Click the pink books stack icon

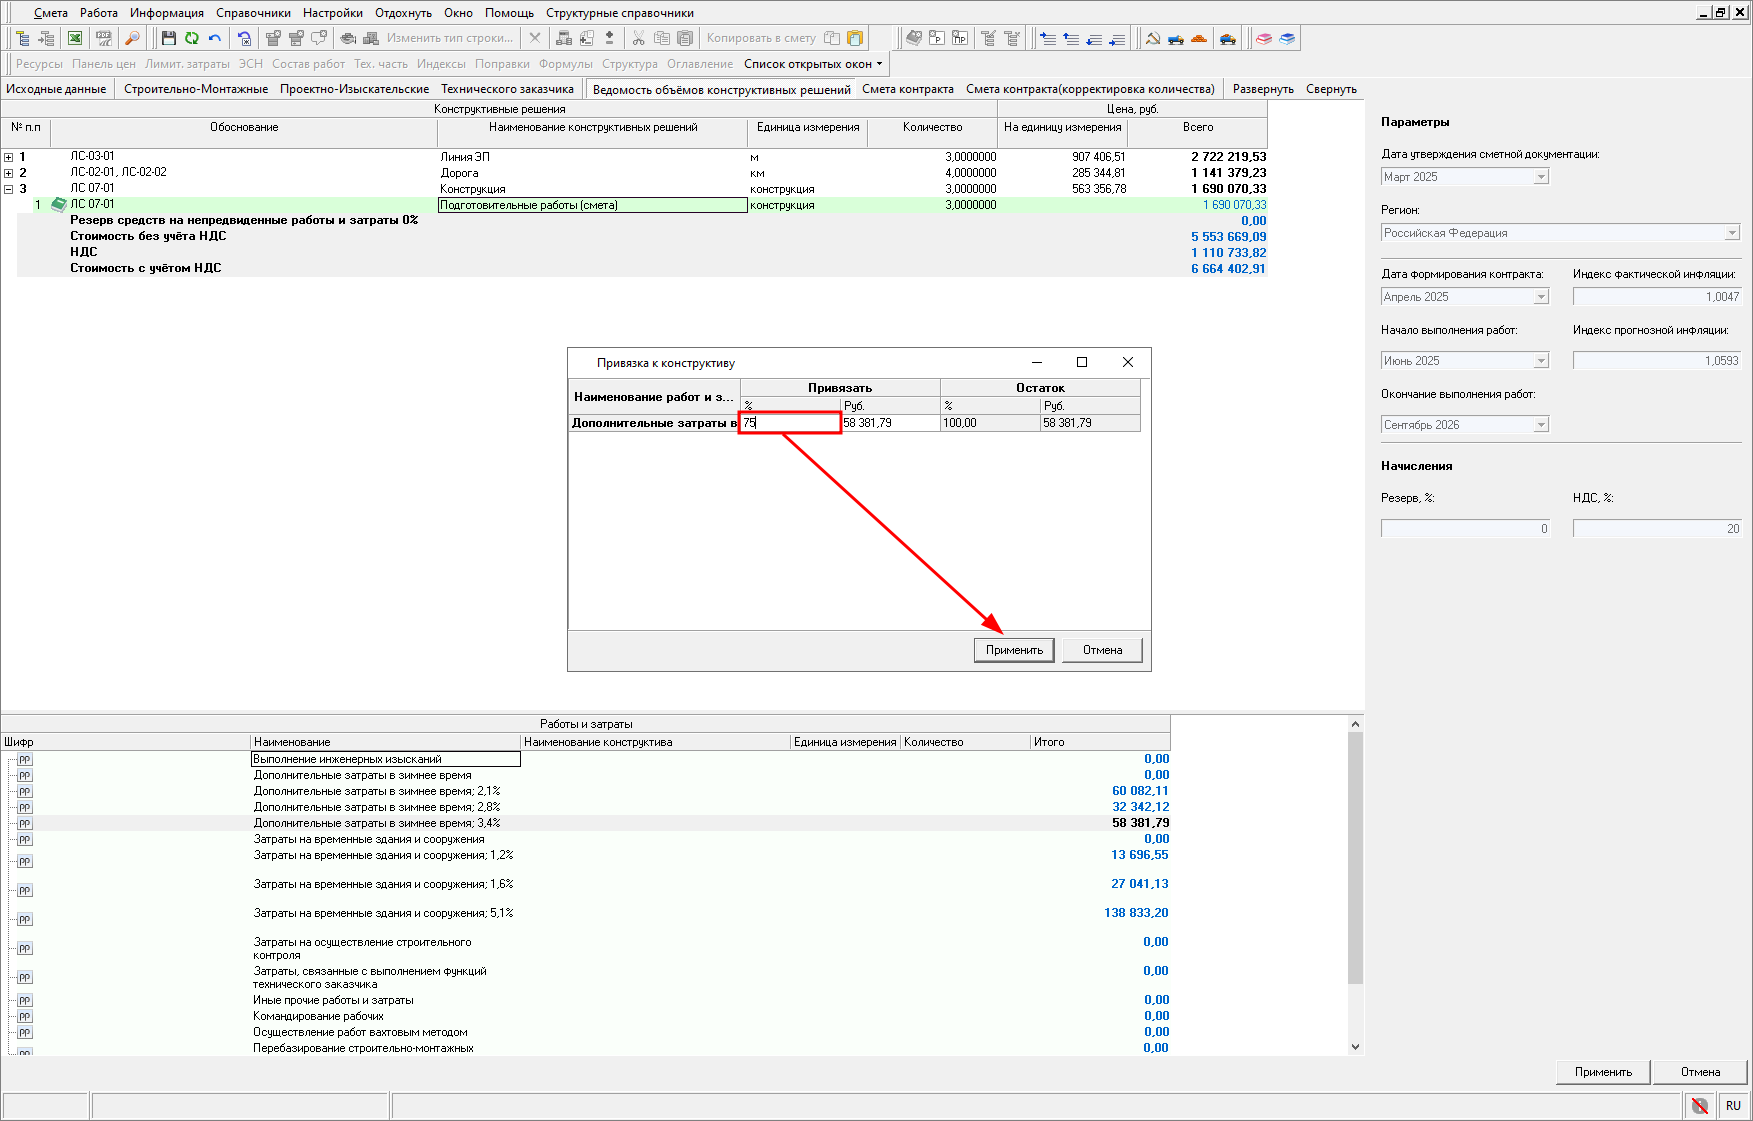pos(1264,38)
